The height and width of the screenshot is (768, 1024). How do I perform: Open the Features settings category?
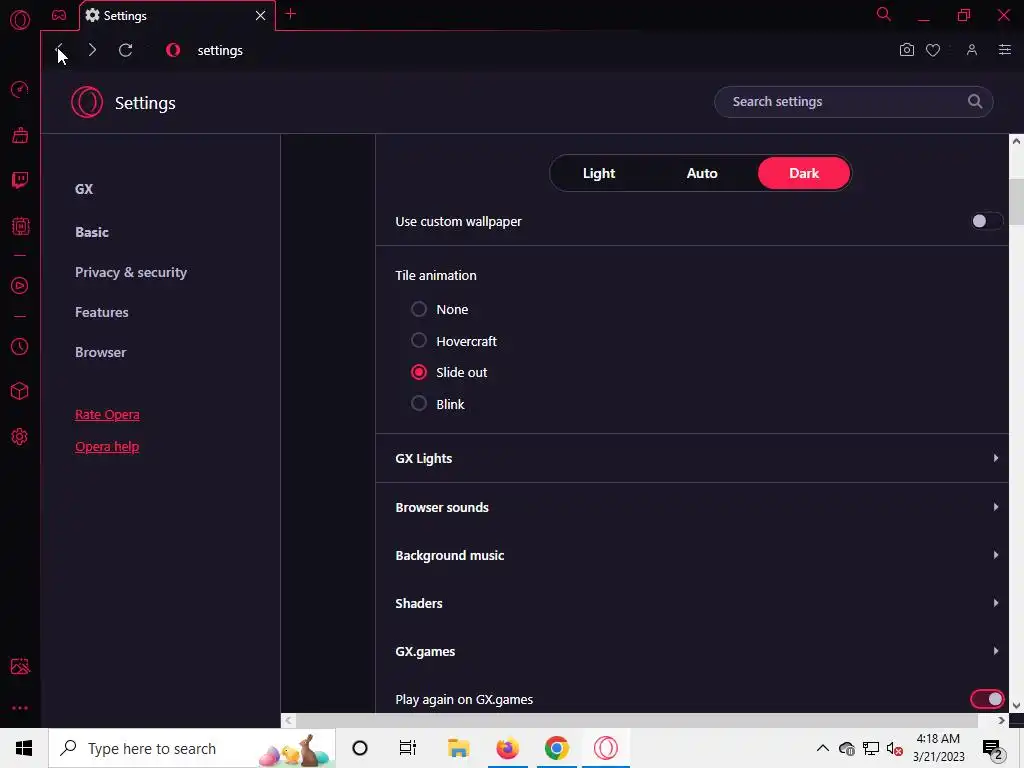(102, 312)
